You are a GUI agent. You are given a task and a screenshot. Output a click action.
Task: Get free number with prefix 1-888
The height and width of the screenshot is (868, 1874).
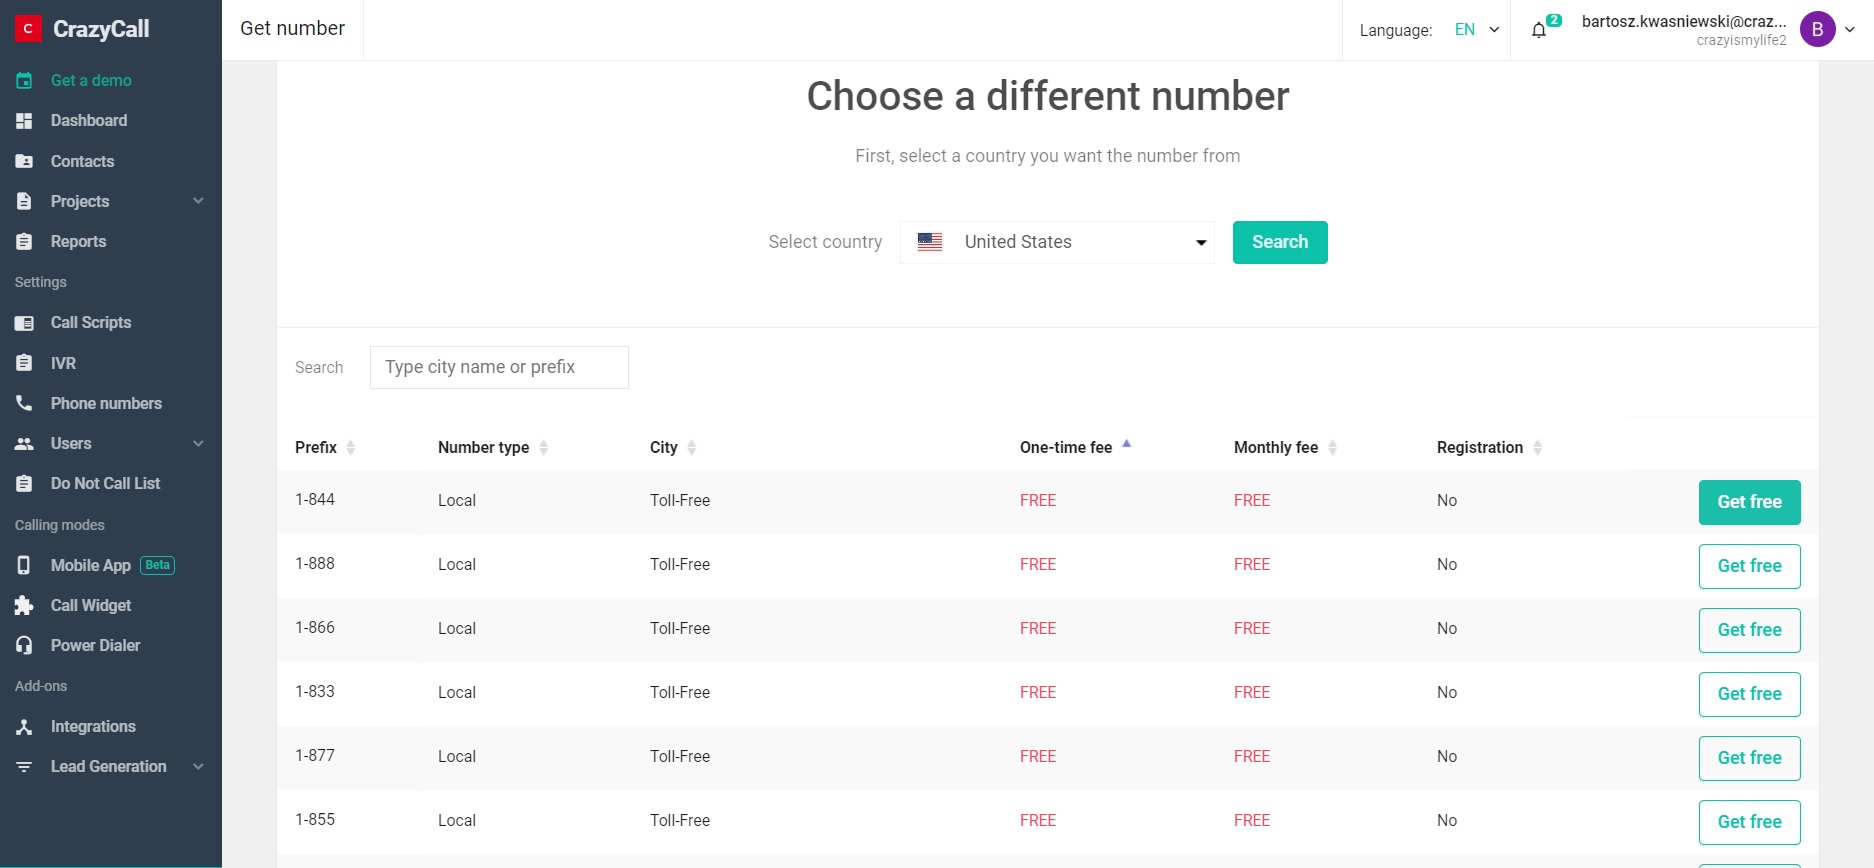click(1749, 566)
